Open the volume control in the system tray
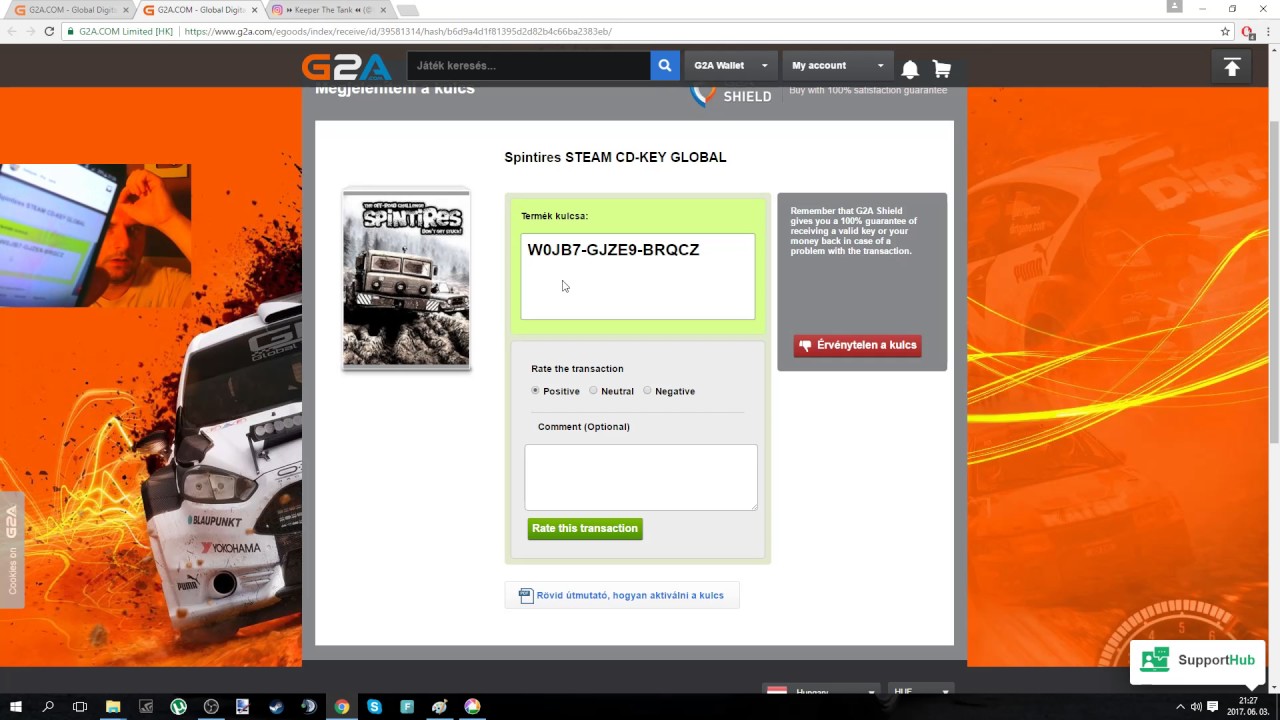 1196,706
